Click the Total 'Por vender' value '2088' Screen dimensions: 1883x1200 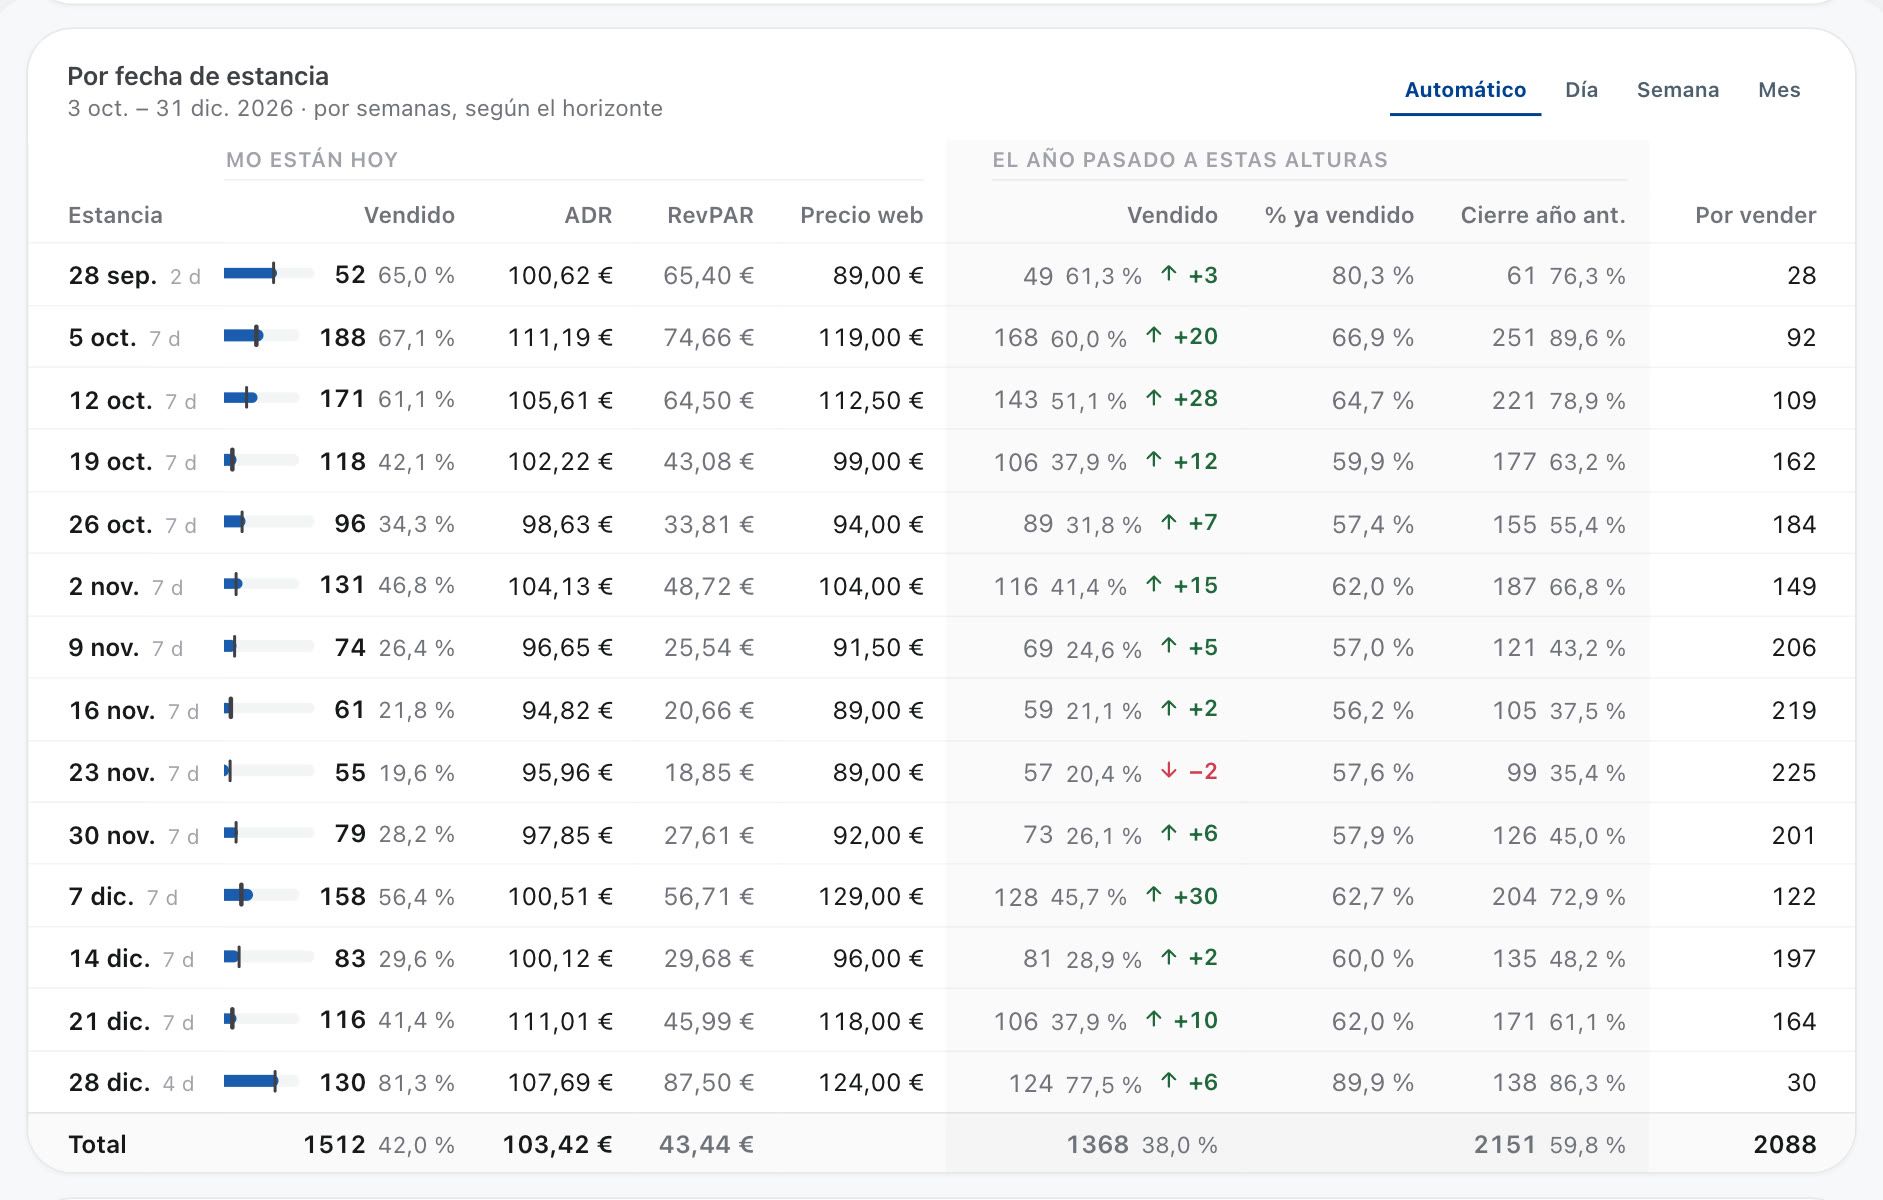[1785, 1145]
